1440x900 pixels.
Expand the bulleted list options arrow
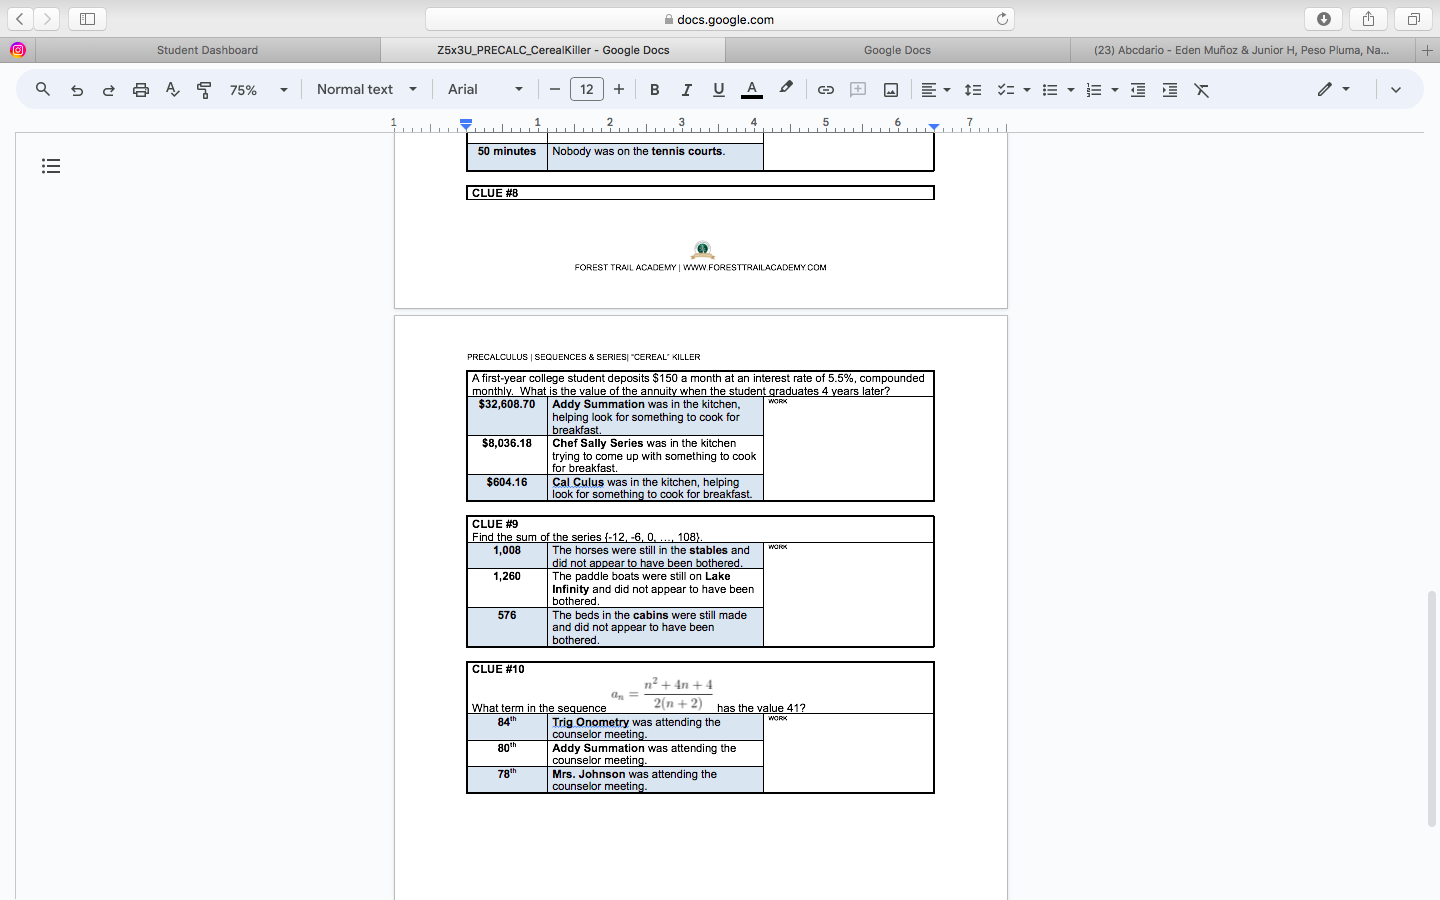[x=1071, y=90]
